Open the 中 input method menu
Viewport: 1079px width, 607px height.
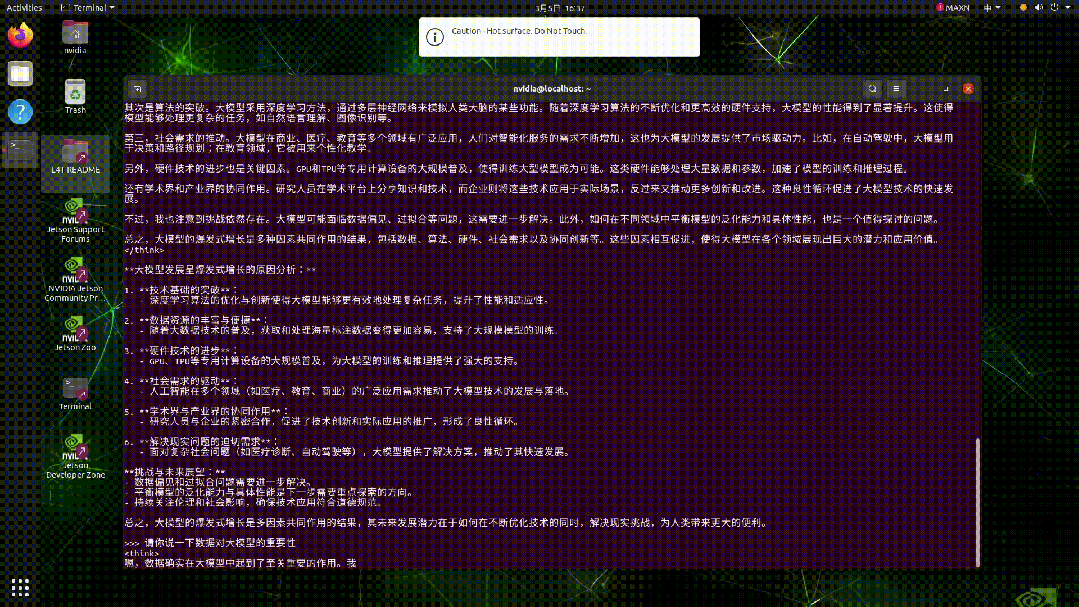[x=989, y=7]
